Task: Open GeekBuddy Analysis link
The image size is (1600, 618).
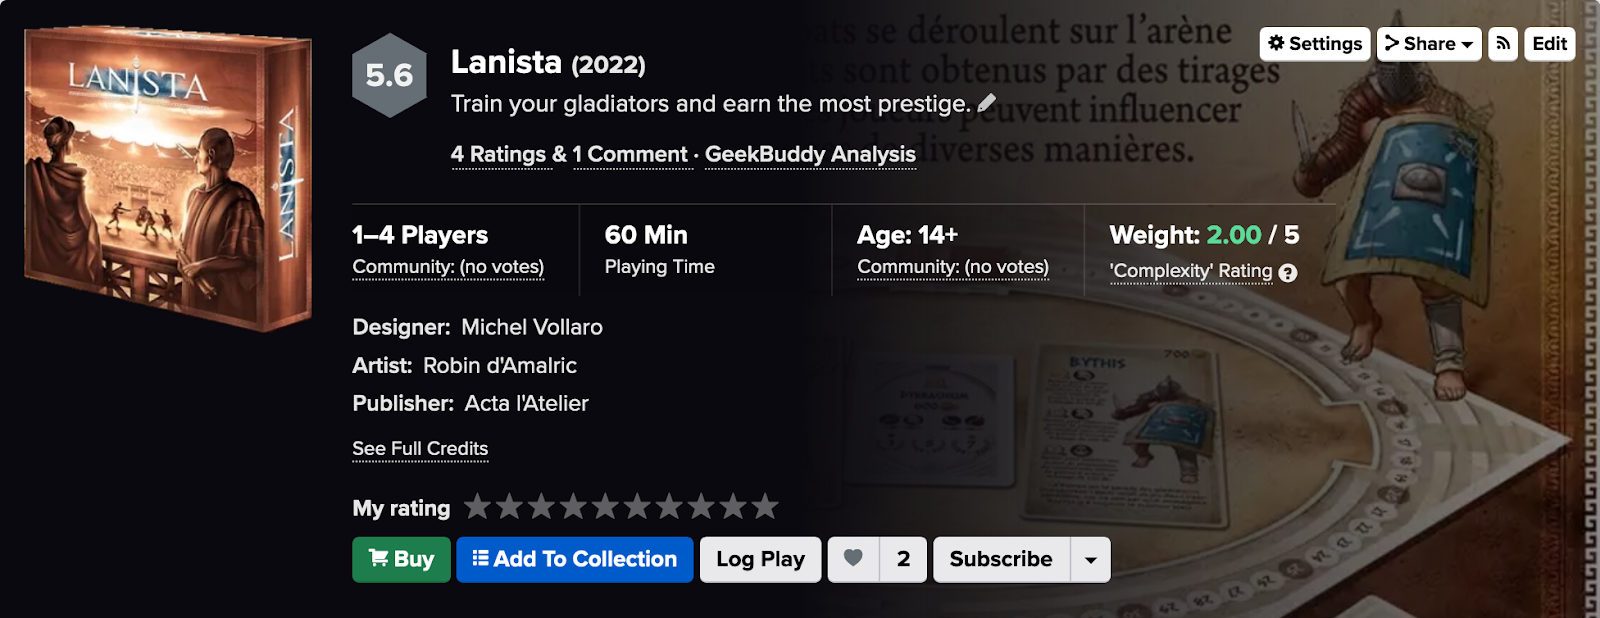Action: point(810,155)
